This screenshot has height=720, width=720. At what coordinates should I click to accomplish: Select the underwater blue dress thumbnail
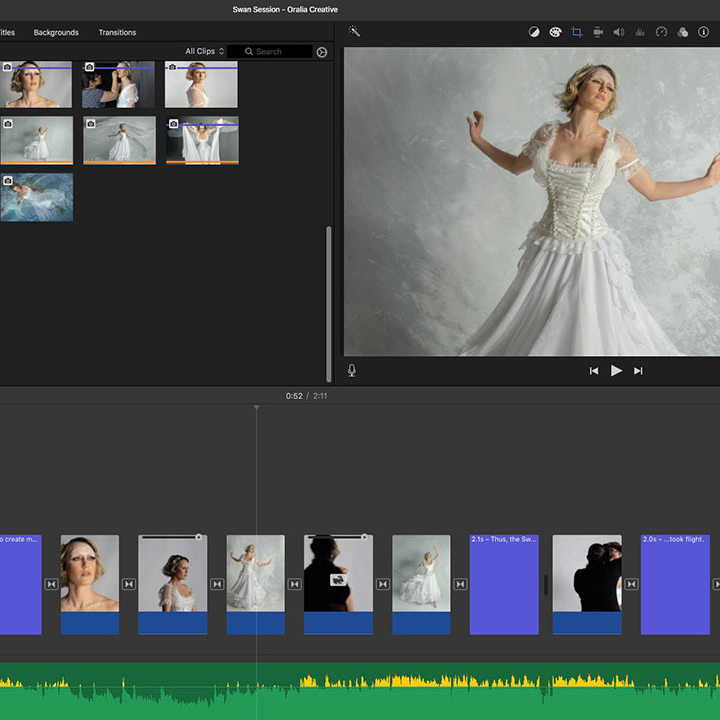36,197
